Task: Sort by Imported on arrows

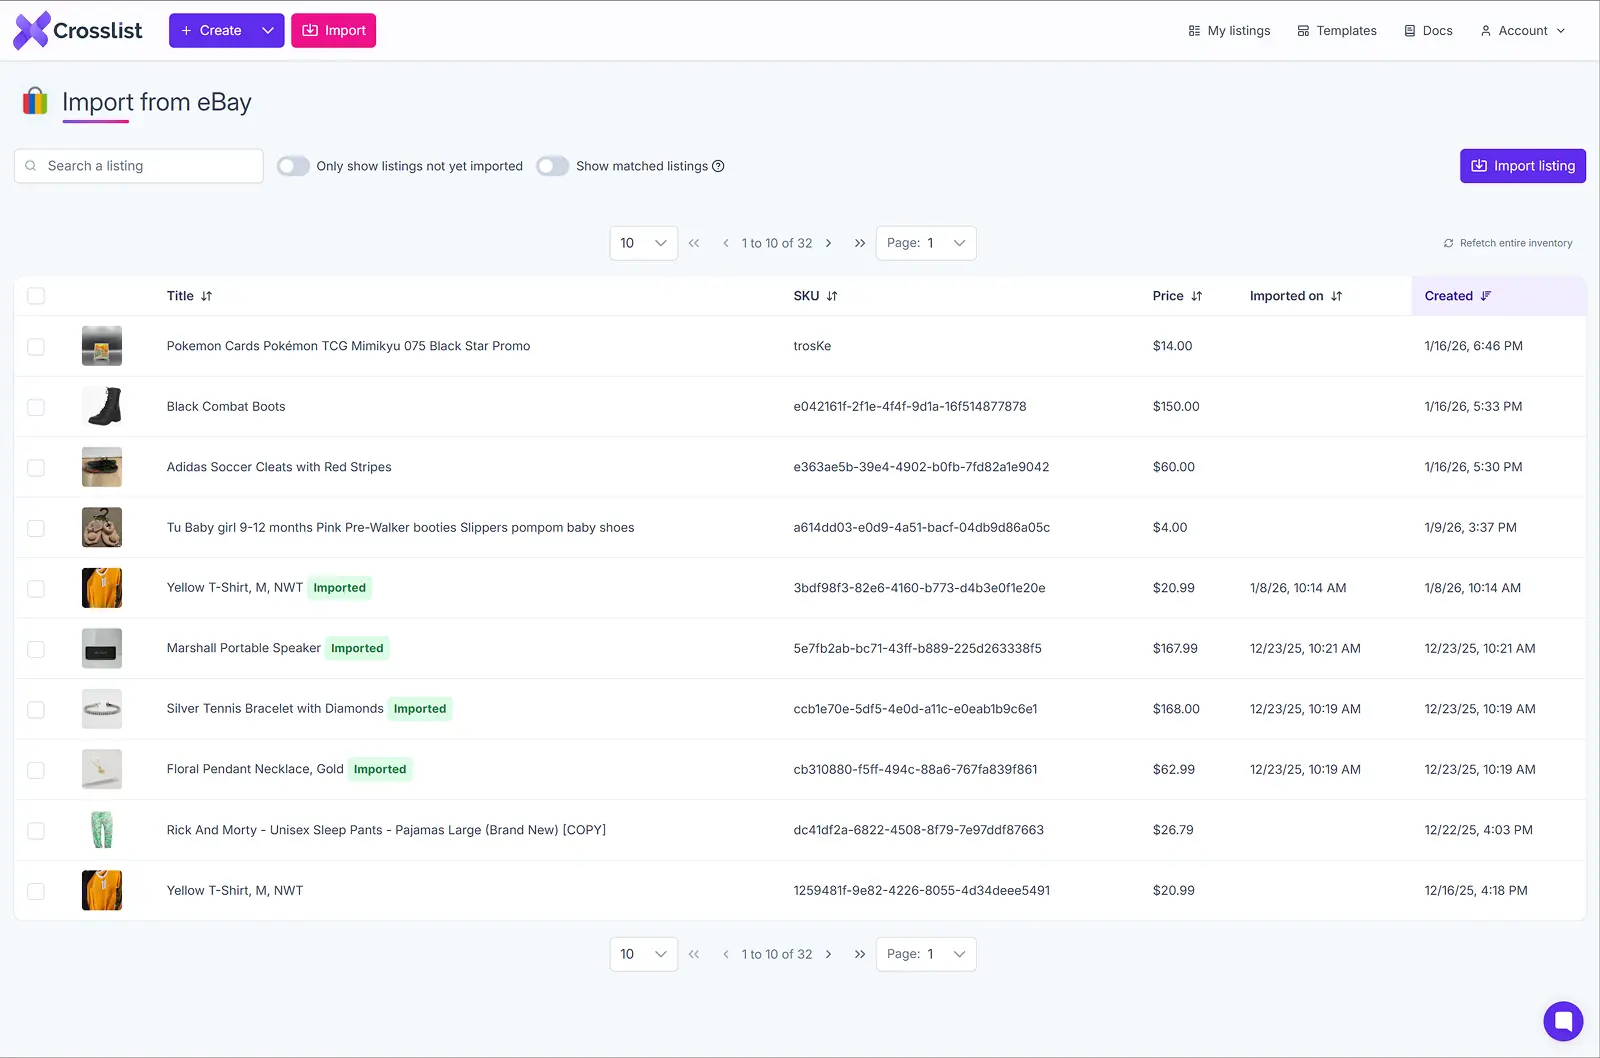Action: click(x=1336, y=296)
